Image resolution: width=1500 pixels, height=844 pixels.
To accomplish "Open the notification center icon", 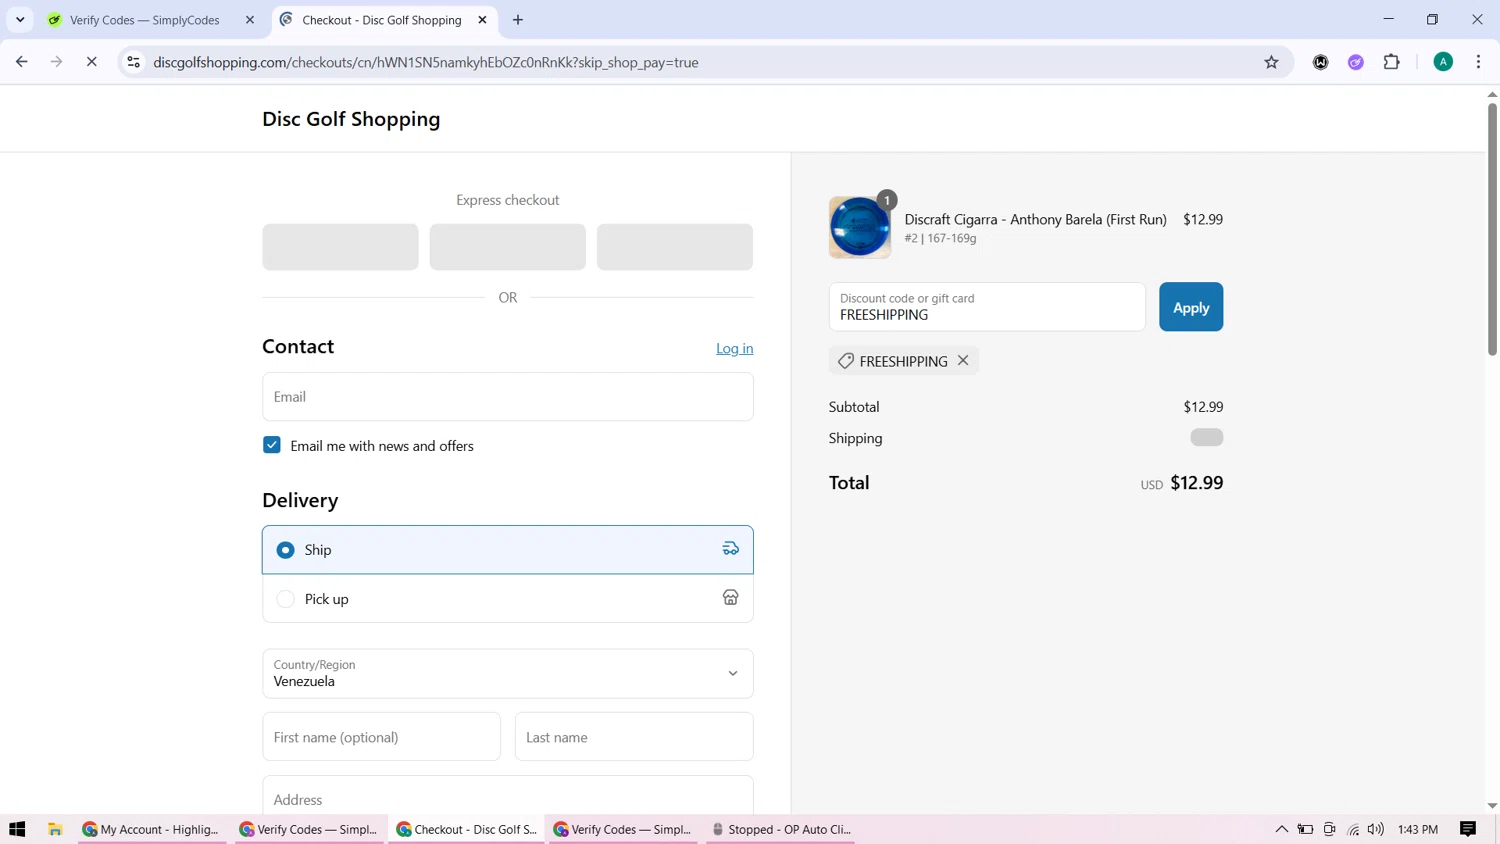I will click(x=1468, y=829).
